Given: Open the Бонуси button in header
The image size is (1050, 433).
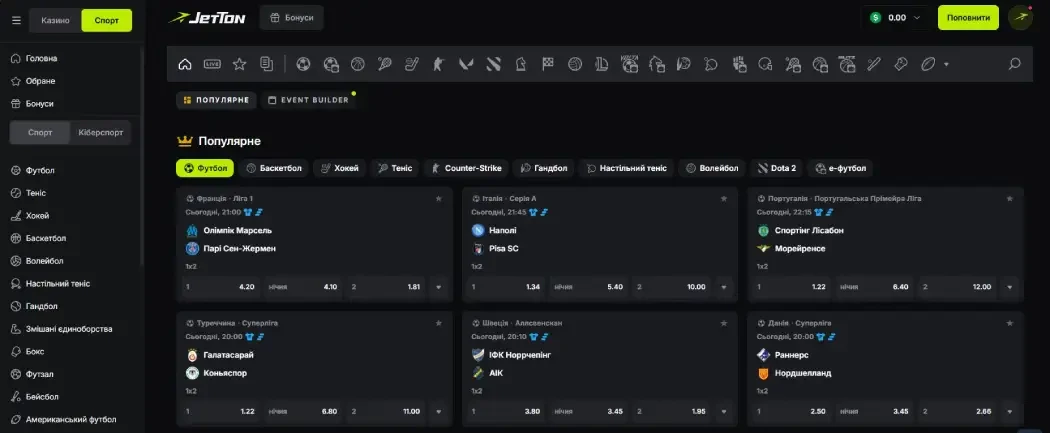Looking at the screenshot, I should [x=291, y=17].
